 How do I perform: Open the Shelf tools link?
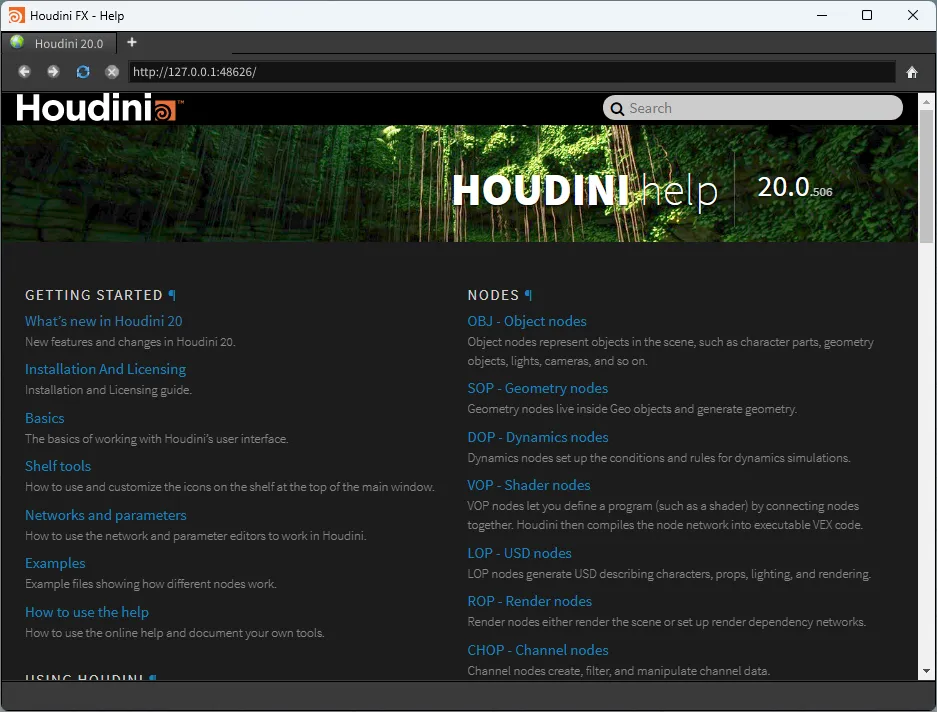click(58, 466)
